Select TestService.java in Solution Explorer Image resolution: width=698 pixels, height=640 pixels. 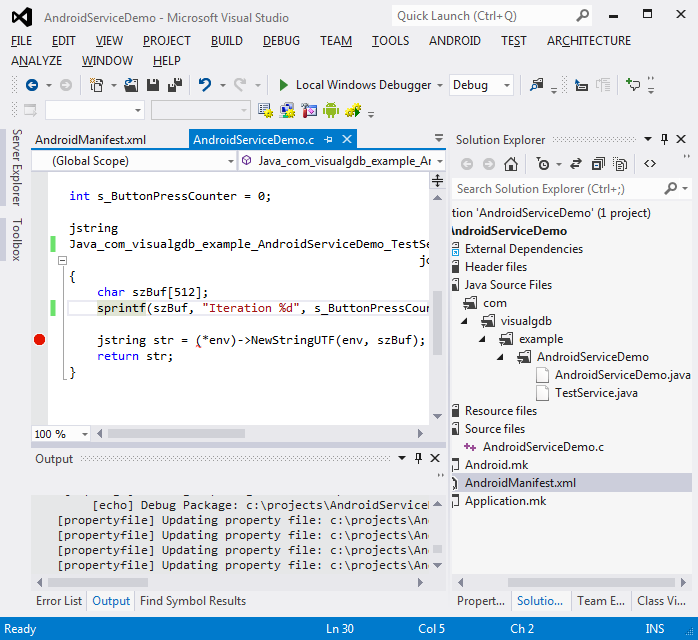click(x=596, y=393)
